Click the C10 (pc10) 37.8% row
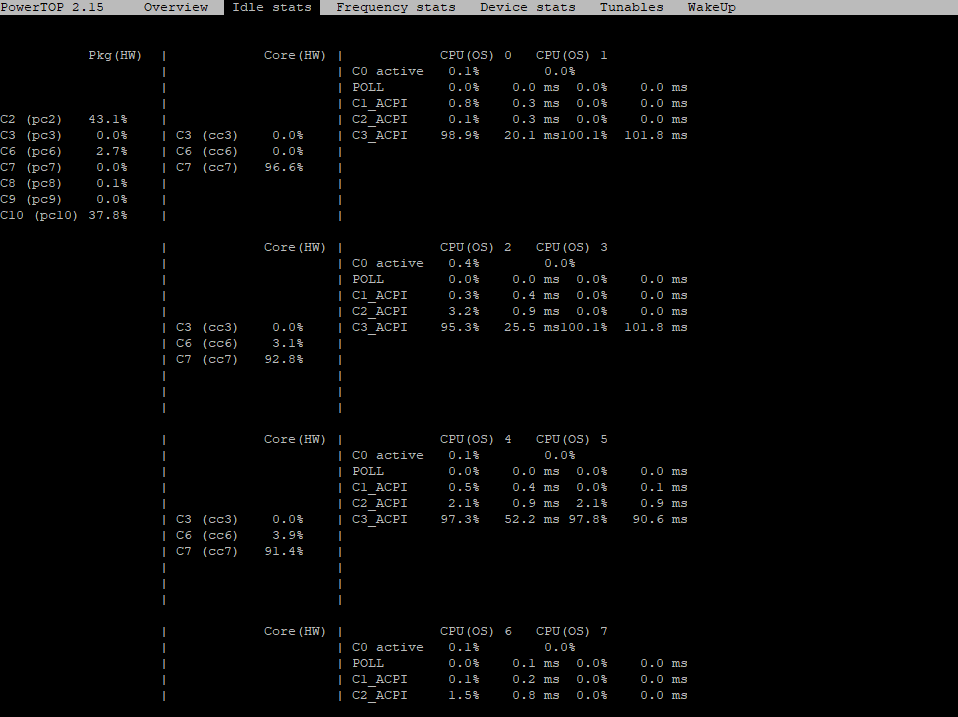 click(64, 216)
